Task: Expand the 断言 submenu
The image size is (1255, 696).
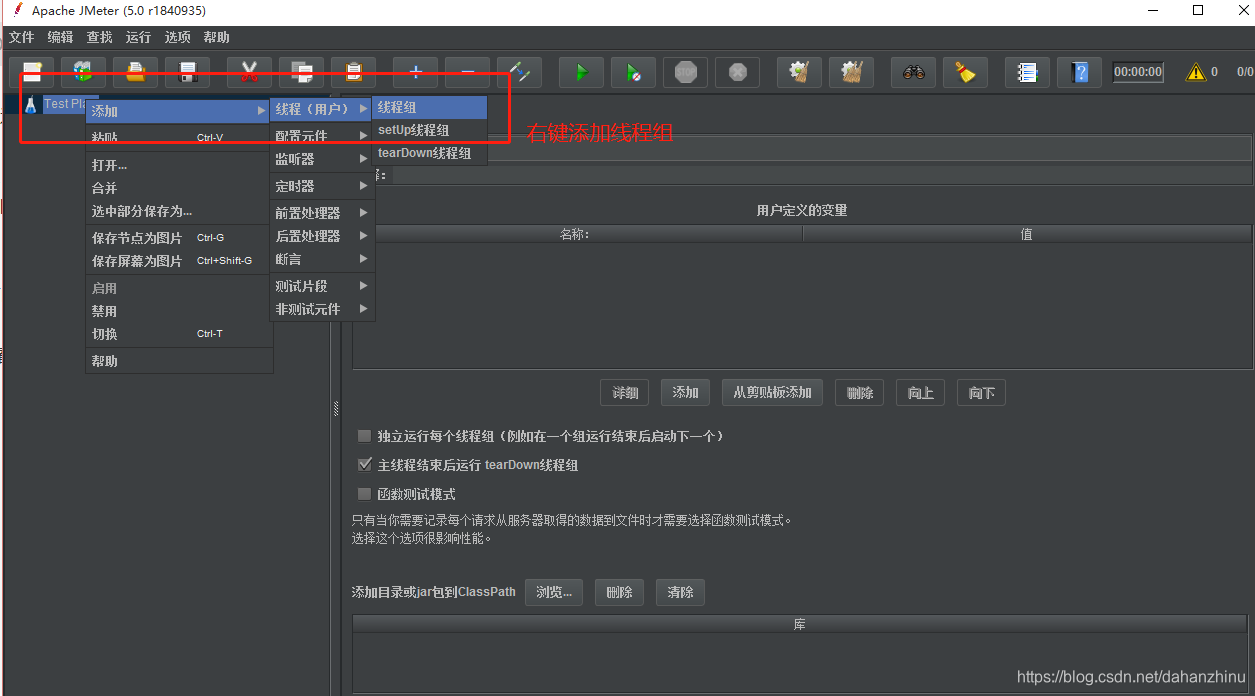Action: click(x=321, y=259)
